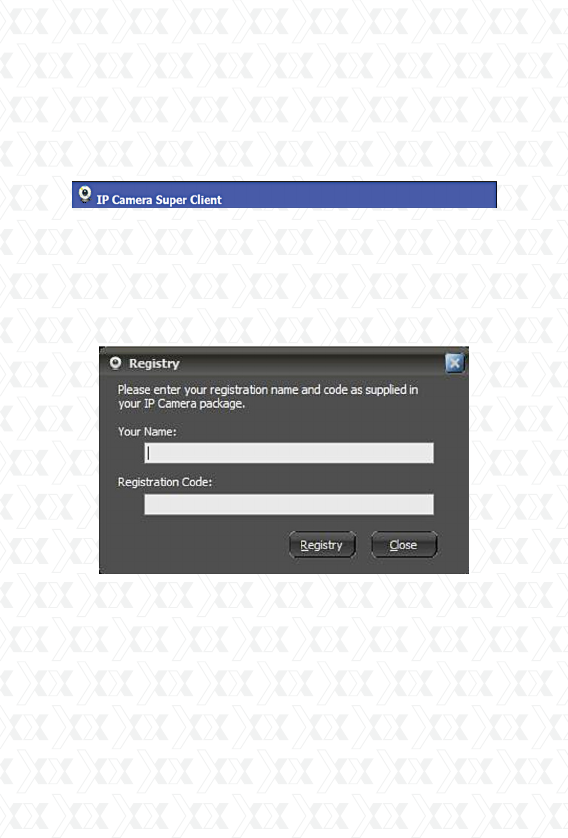This screenshot has width=568, height=838.
Task: Click the "your IP Camera package." text line
Action: click(182, 404)
